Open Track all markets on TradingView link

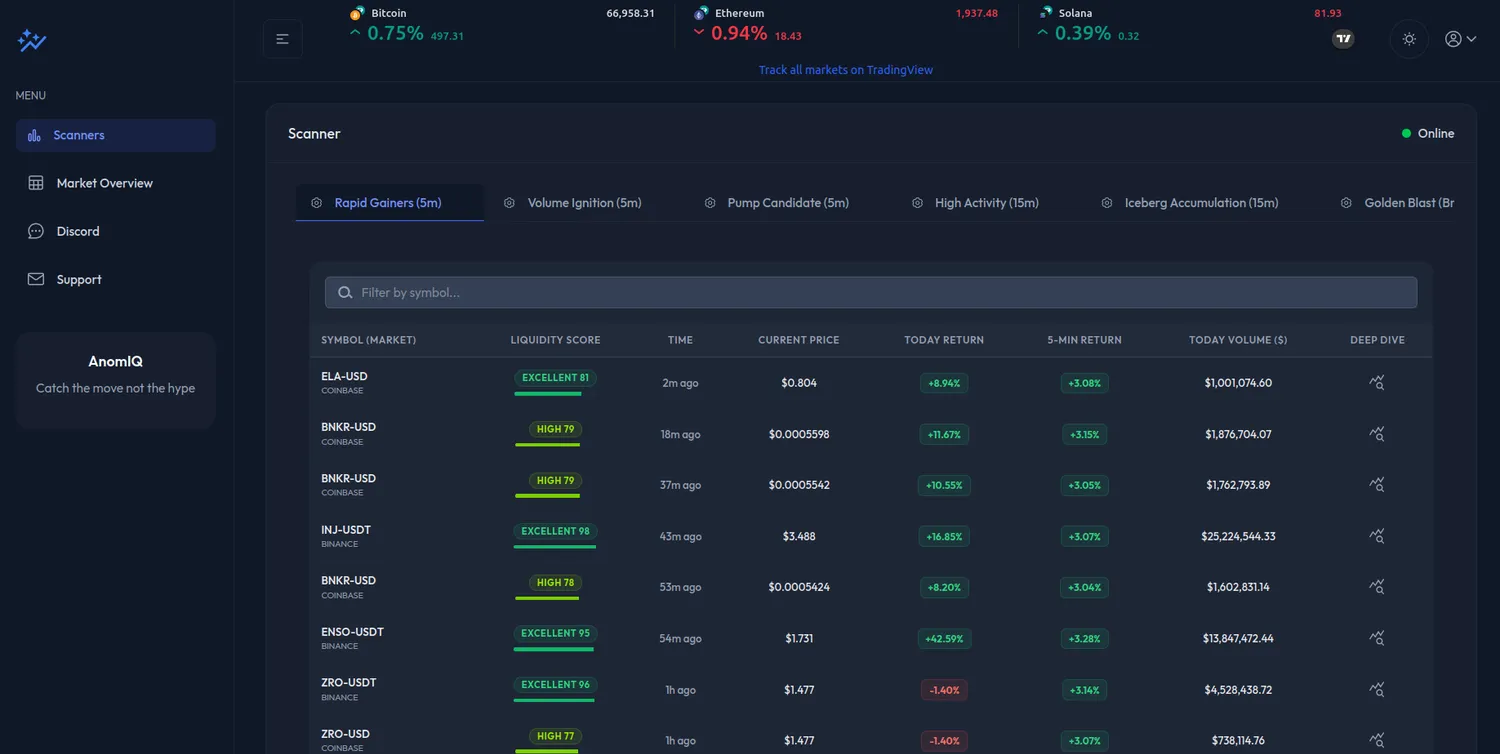[845, 69]
